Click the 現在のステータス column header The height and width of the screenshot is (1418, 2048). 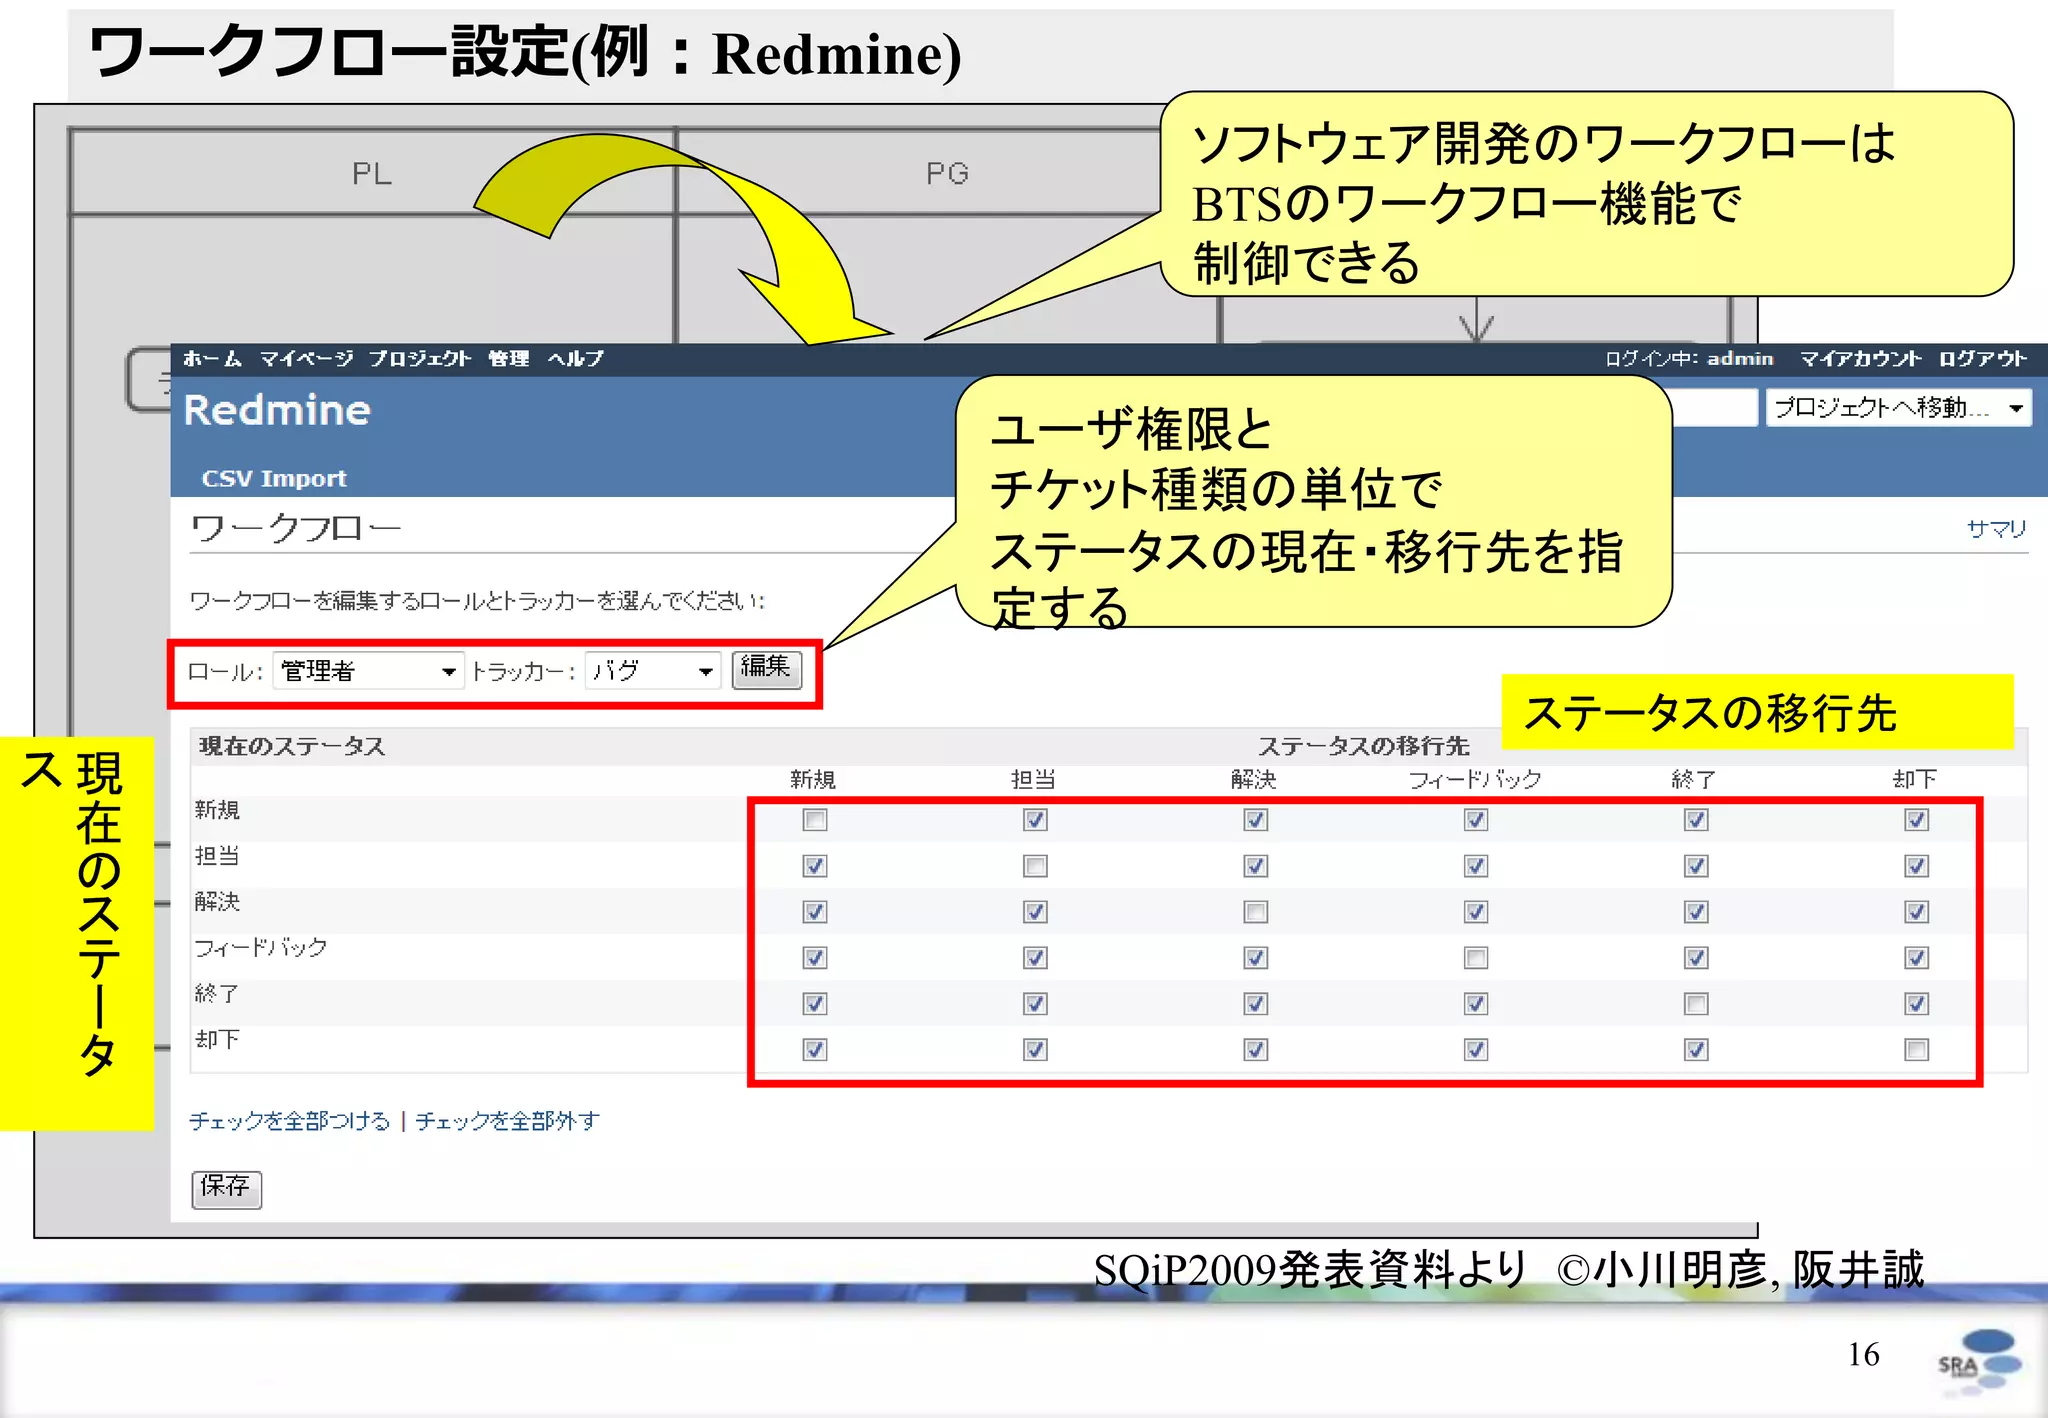[292, 746]
